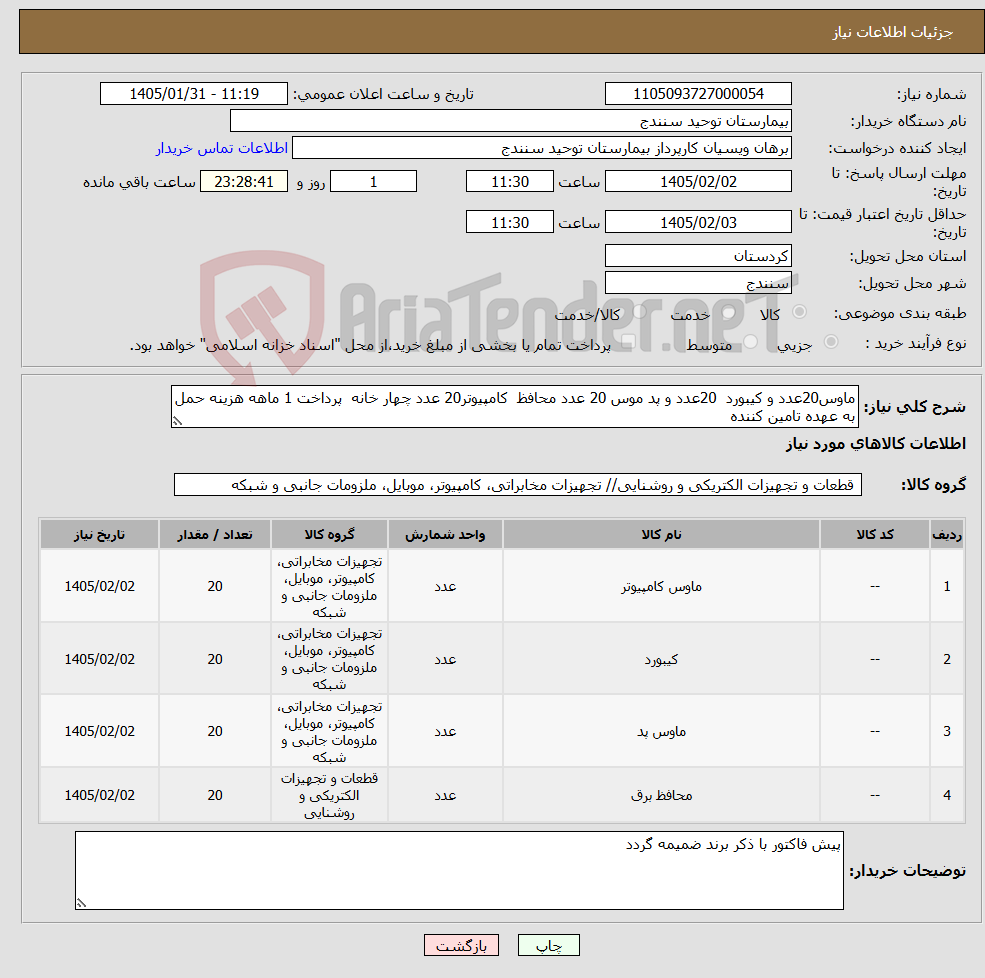Click response deadline date 1405/02/02 field
The image size is (985, 978).
pyautogui.click(x=698, y=182)
